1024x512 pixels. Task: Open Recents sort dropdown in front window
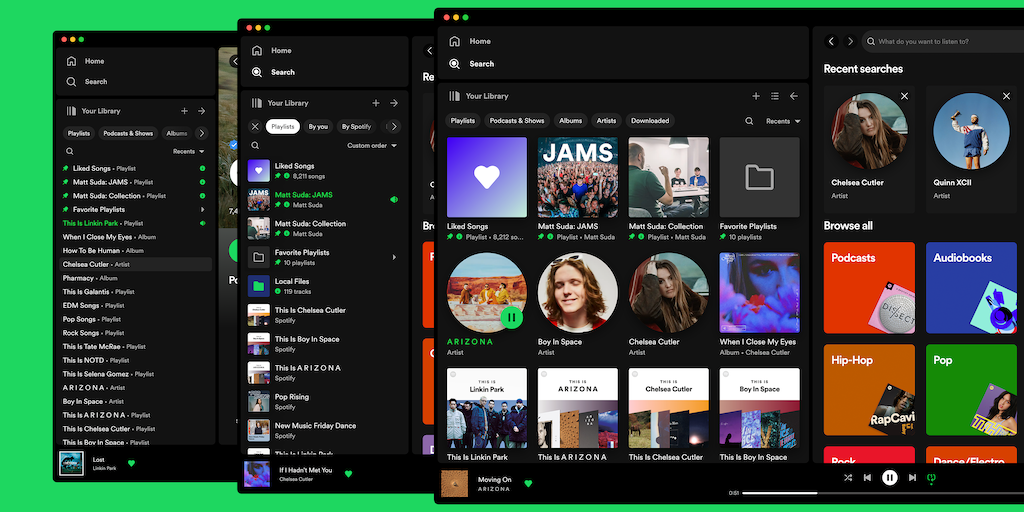[x=783, y=121]
